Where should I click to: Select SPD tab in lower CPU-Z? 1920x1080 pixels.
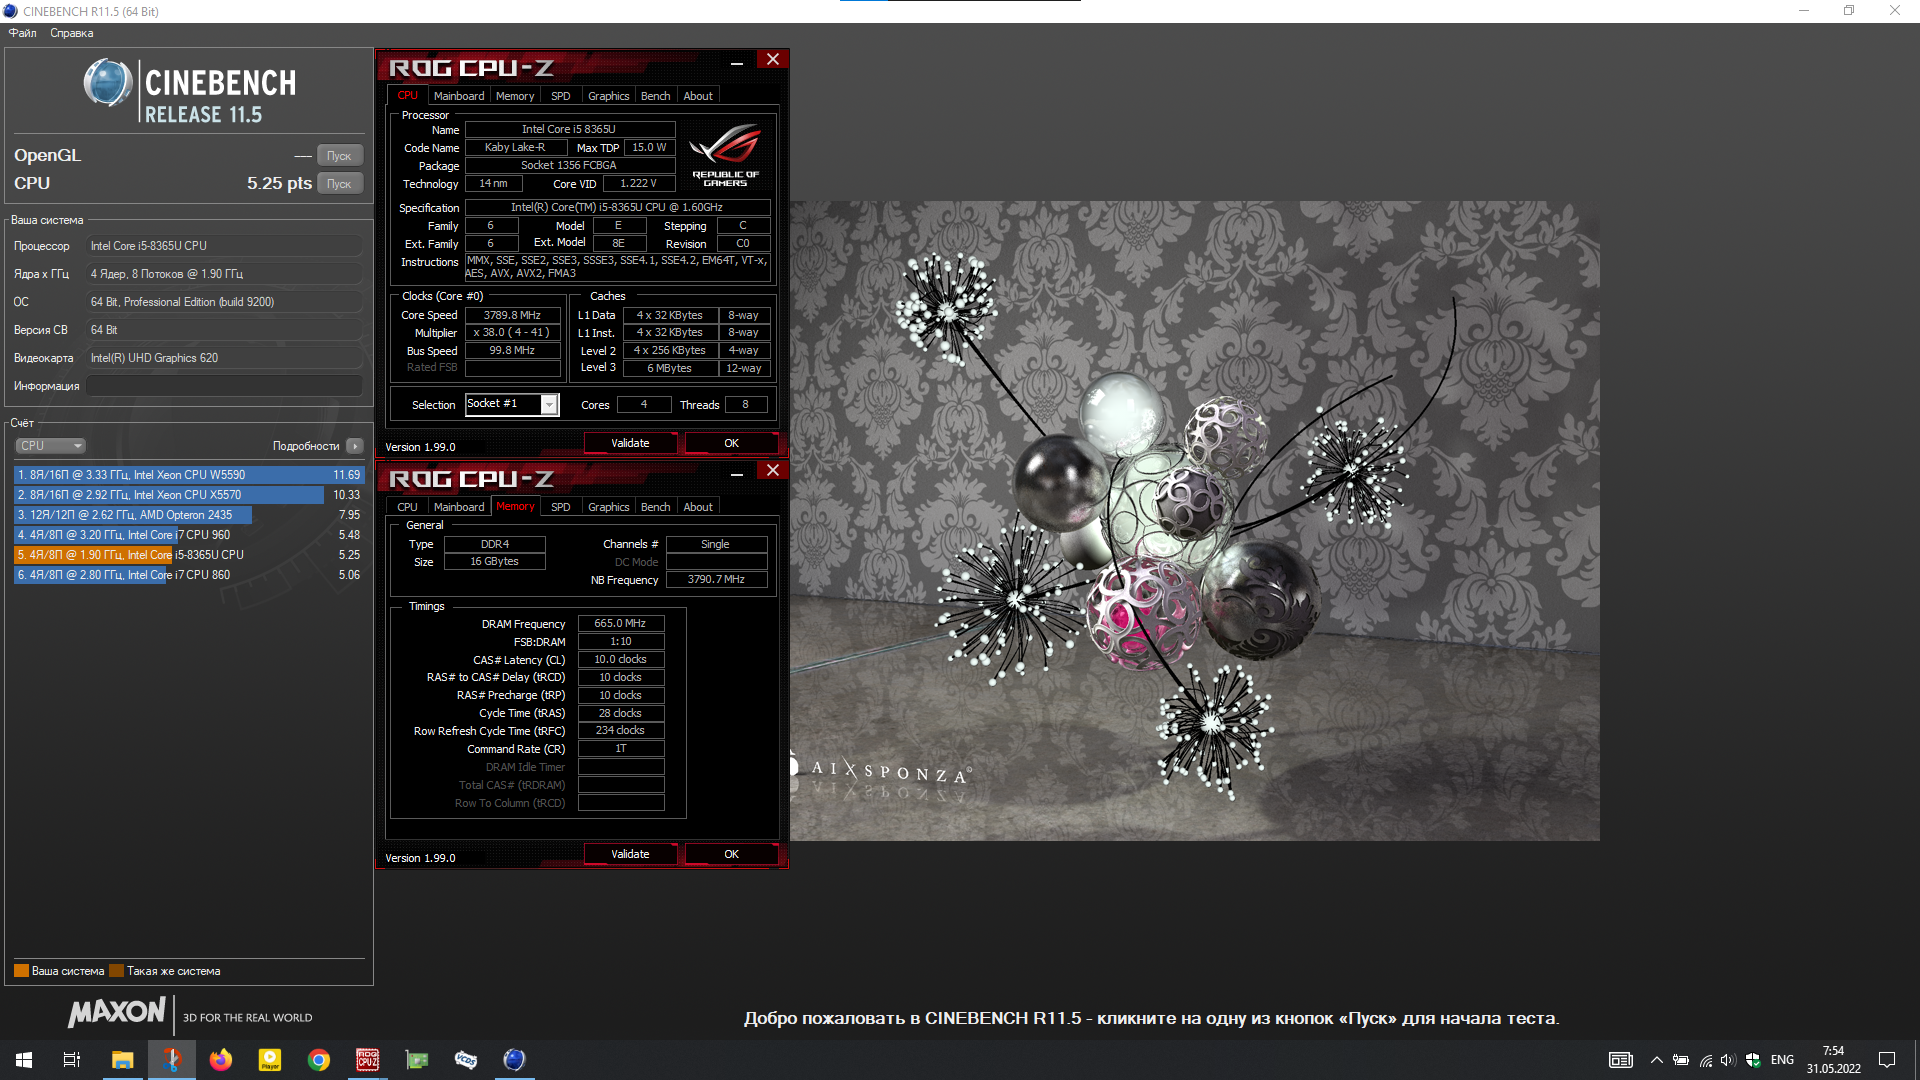561,507
